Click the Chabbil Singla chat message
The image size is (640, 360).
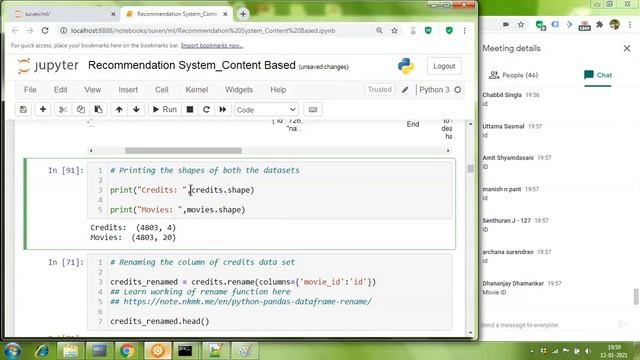pyautogui.click(x=511, y=99)
